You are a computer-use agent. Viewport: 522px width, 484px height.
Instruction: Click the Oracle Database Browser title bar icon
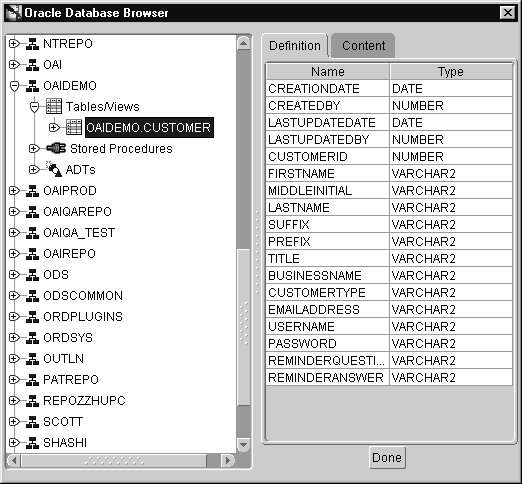click(x=14, y=13)
